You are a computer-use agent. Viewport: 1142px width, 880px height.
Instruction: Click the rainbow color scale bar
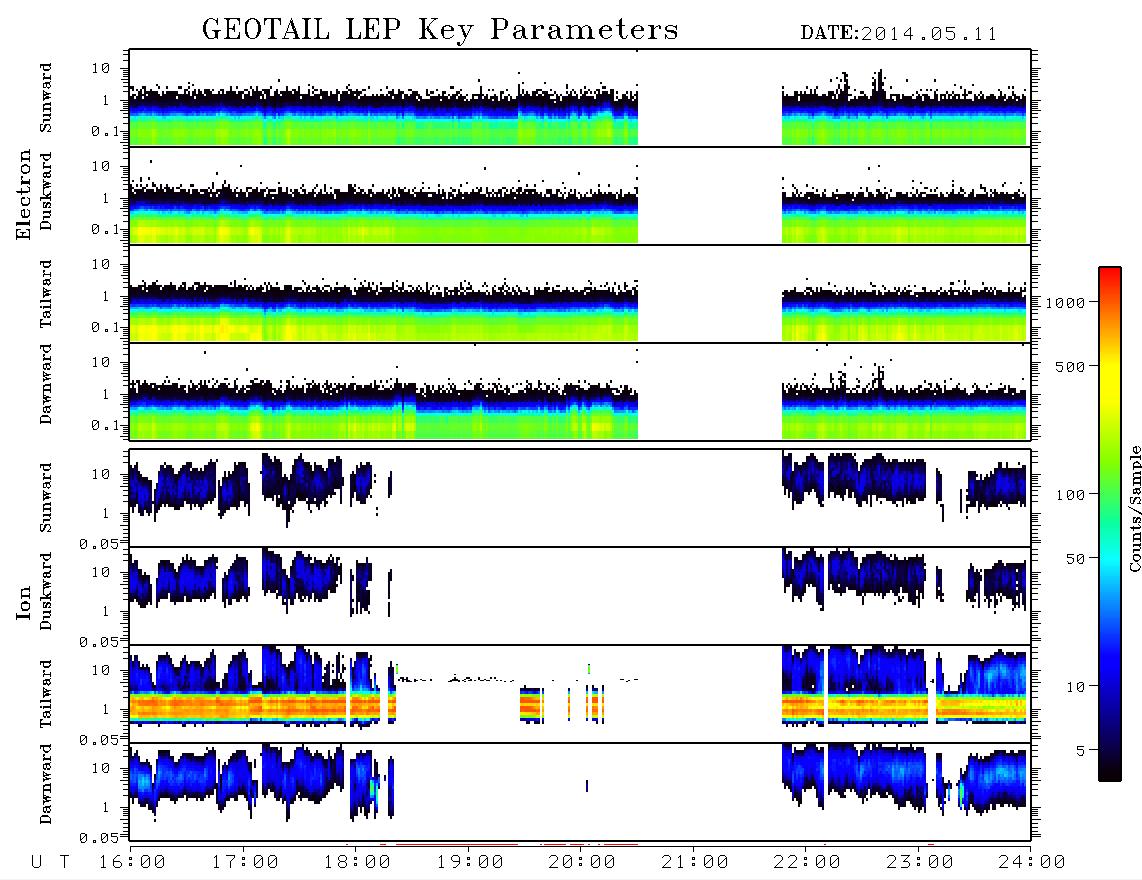(x=1110, y=524)
